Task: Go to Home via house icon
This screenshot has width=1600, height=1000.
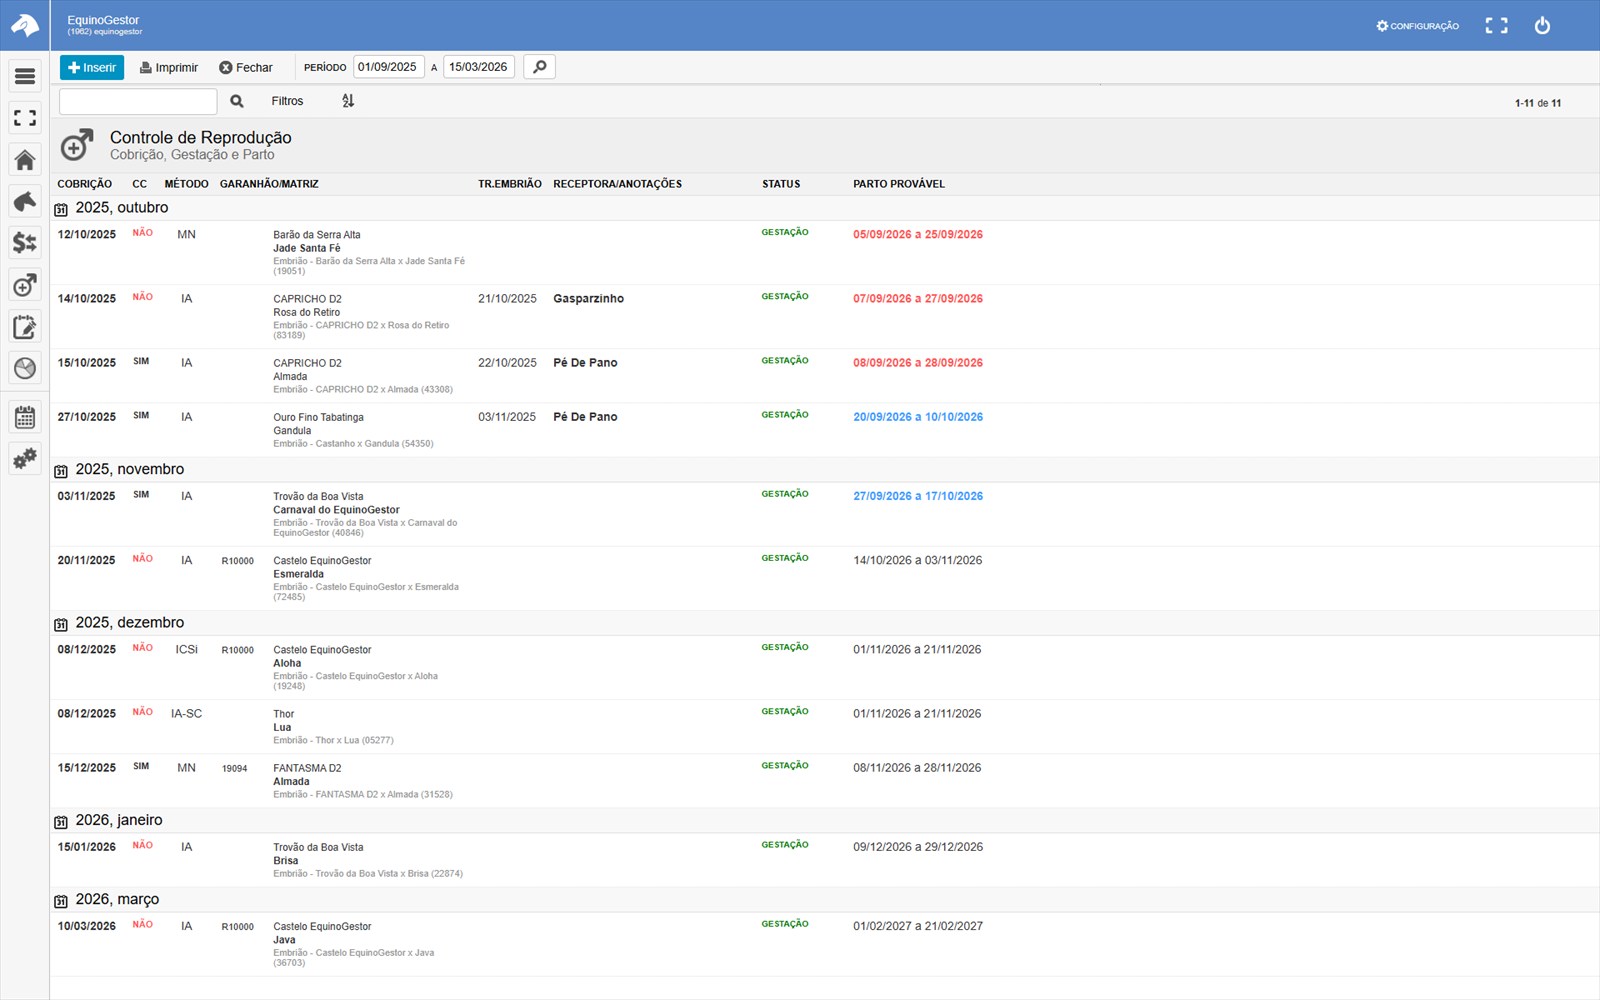Action: pos(25,160)
